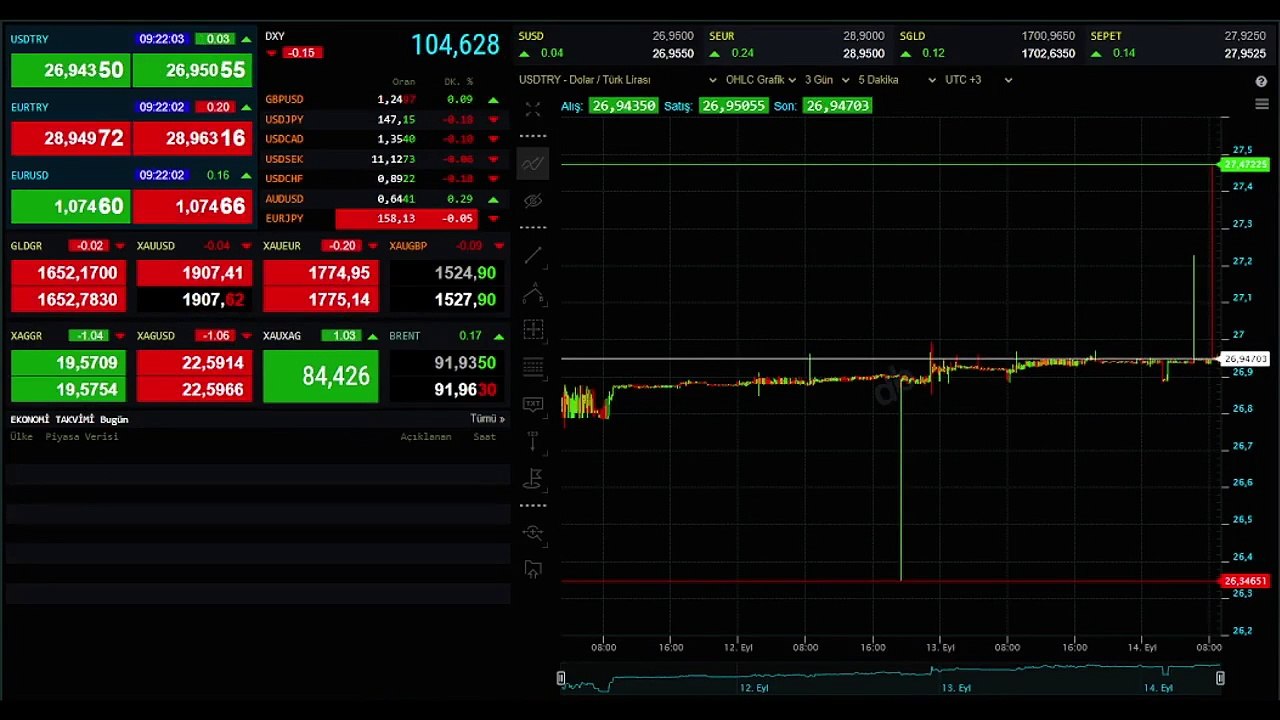Screen dimensions: 1280x720
Task: Select the indicators line-chart tool
Action: click(533, 163)
